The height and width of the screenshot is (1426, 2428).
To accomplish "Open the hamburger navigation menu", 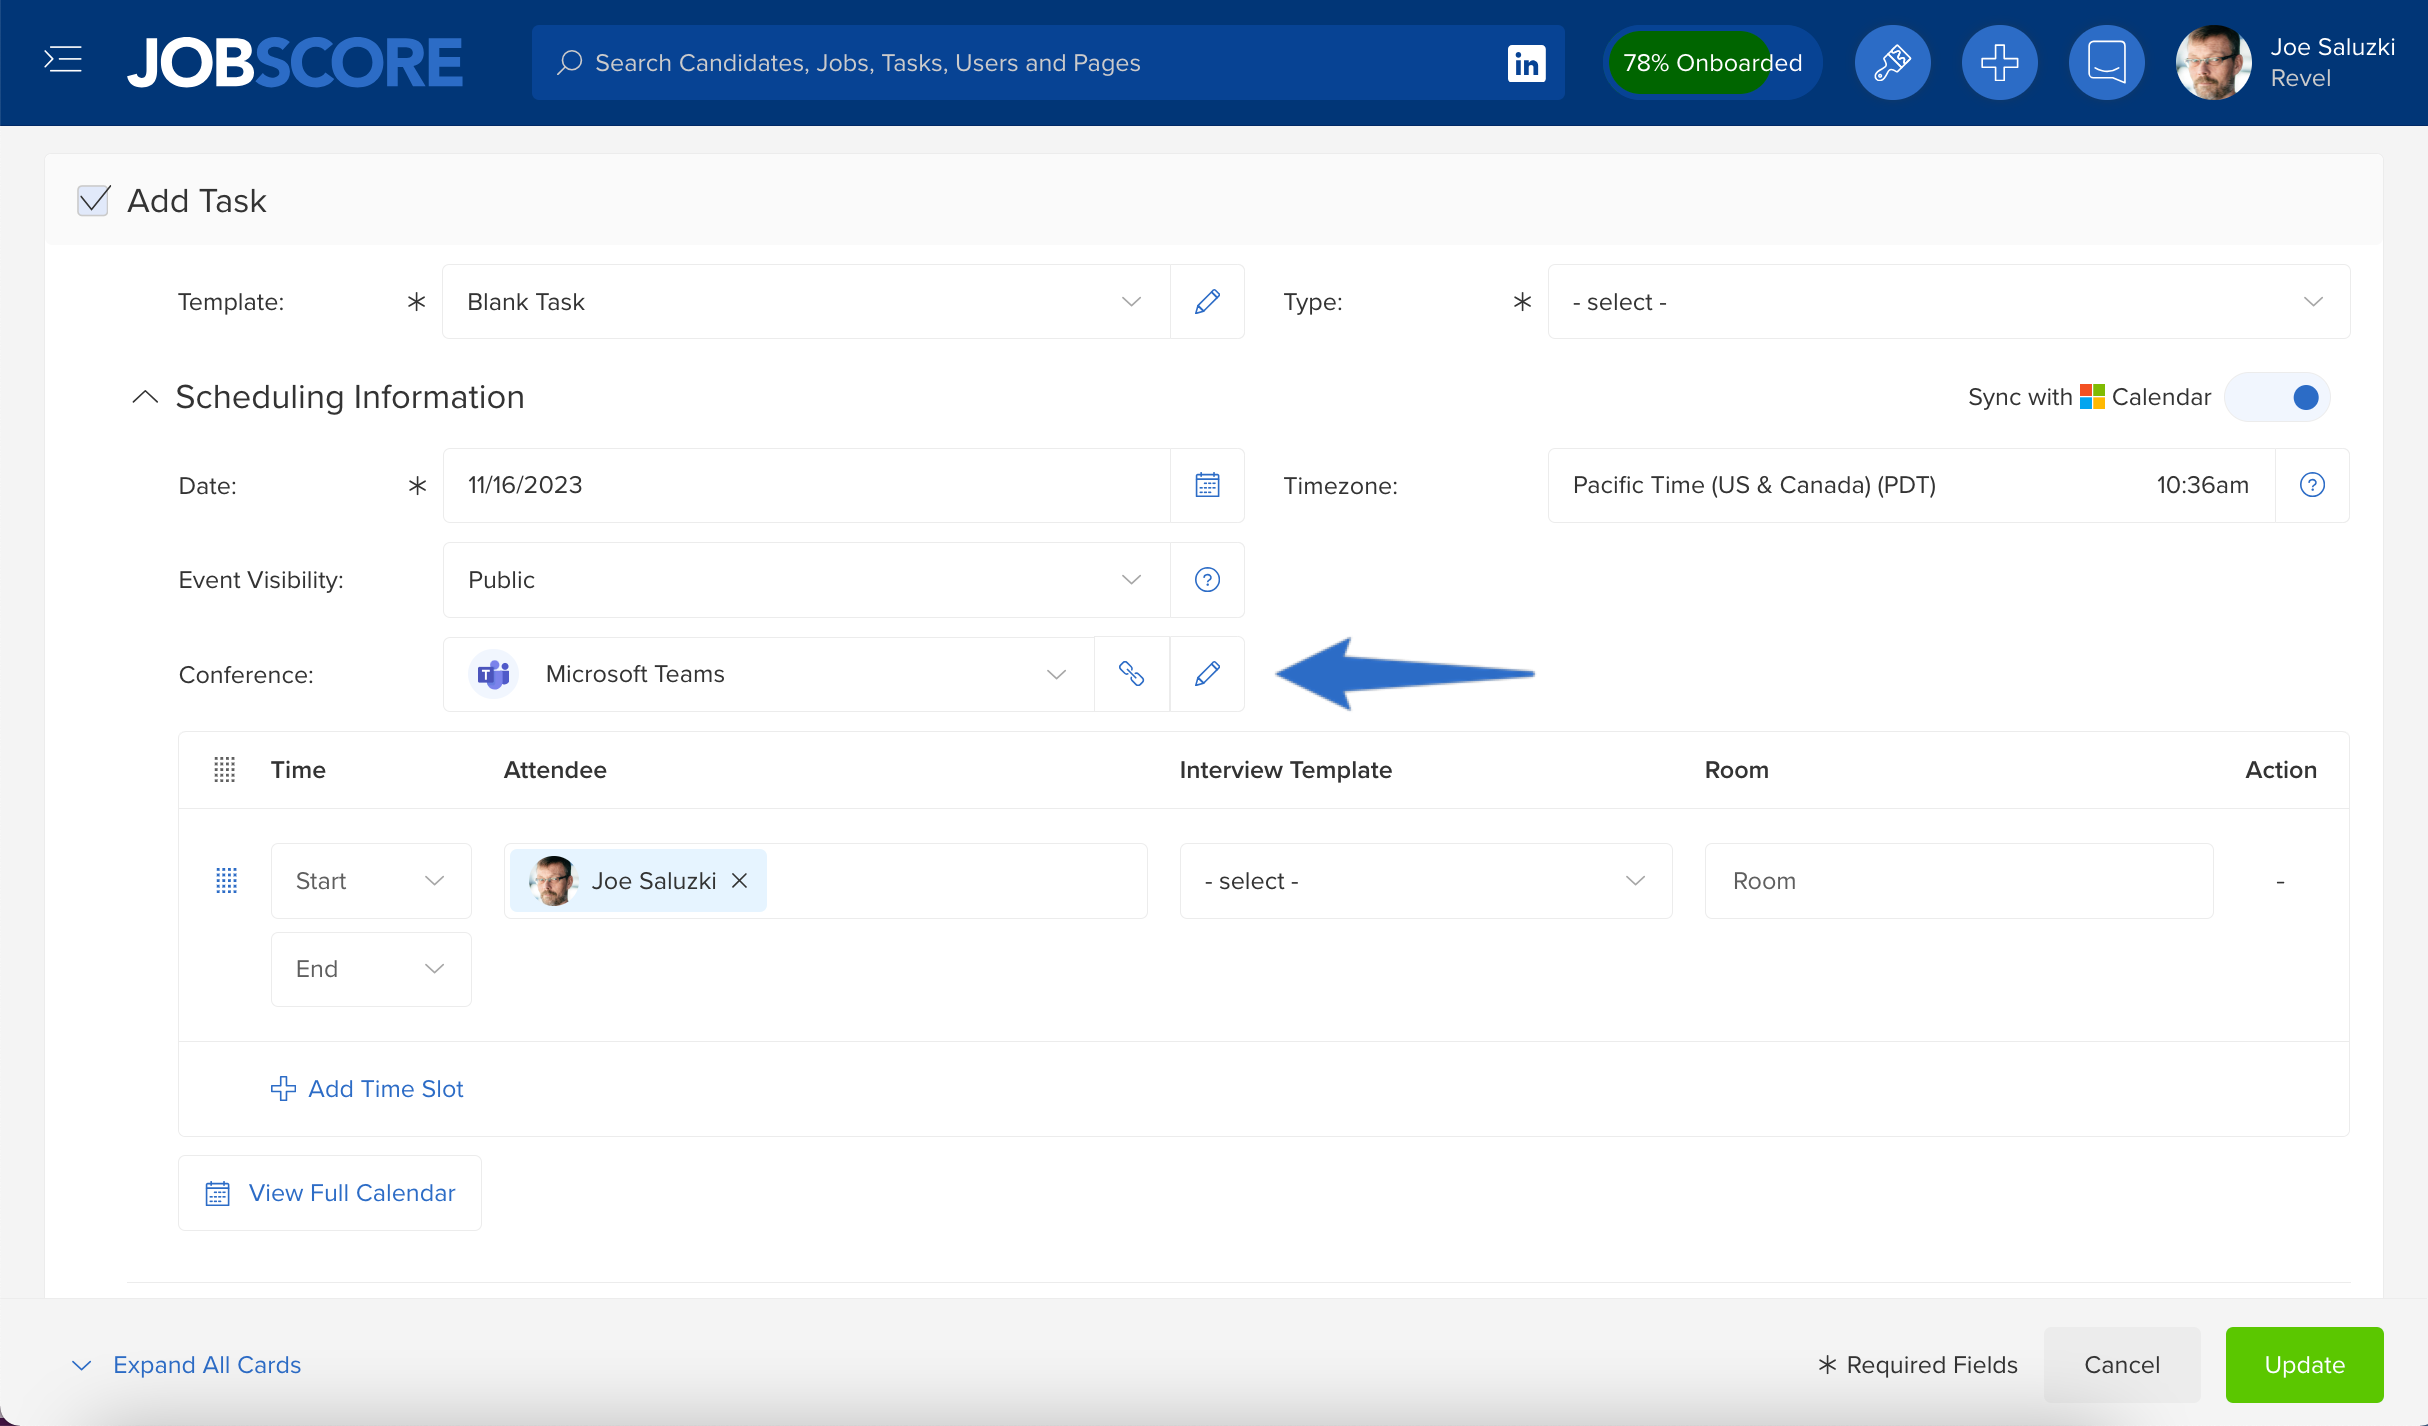I will [63, 60].
